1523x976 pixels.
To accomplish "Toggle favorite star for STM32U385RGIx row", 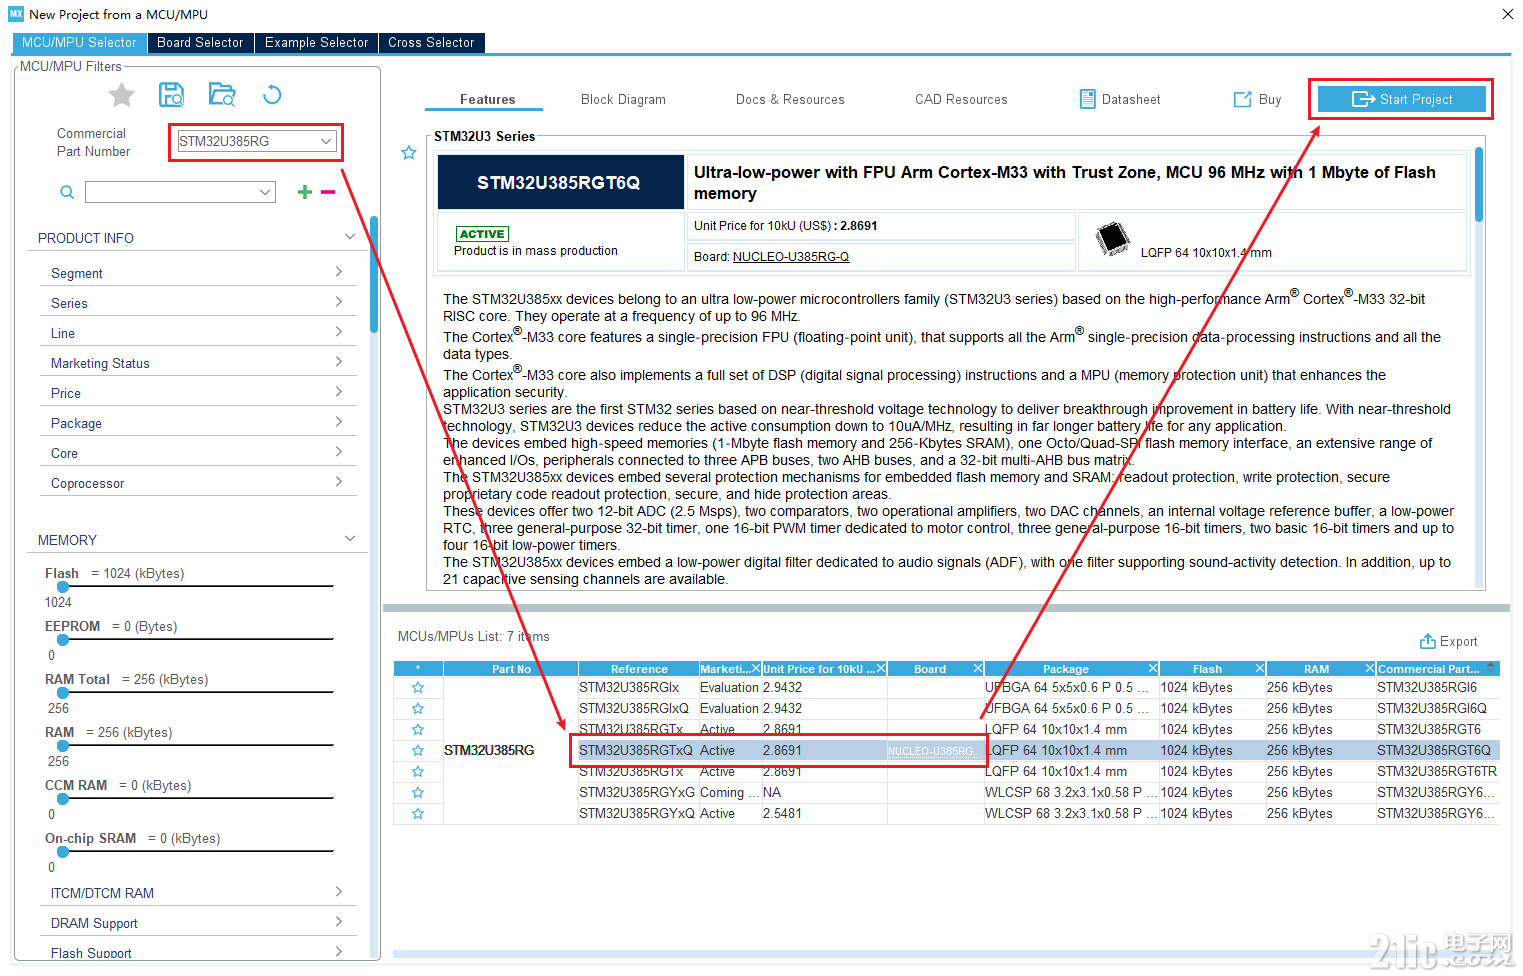I will pos(418,688).
